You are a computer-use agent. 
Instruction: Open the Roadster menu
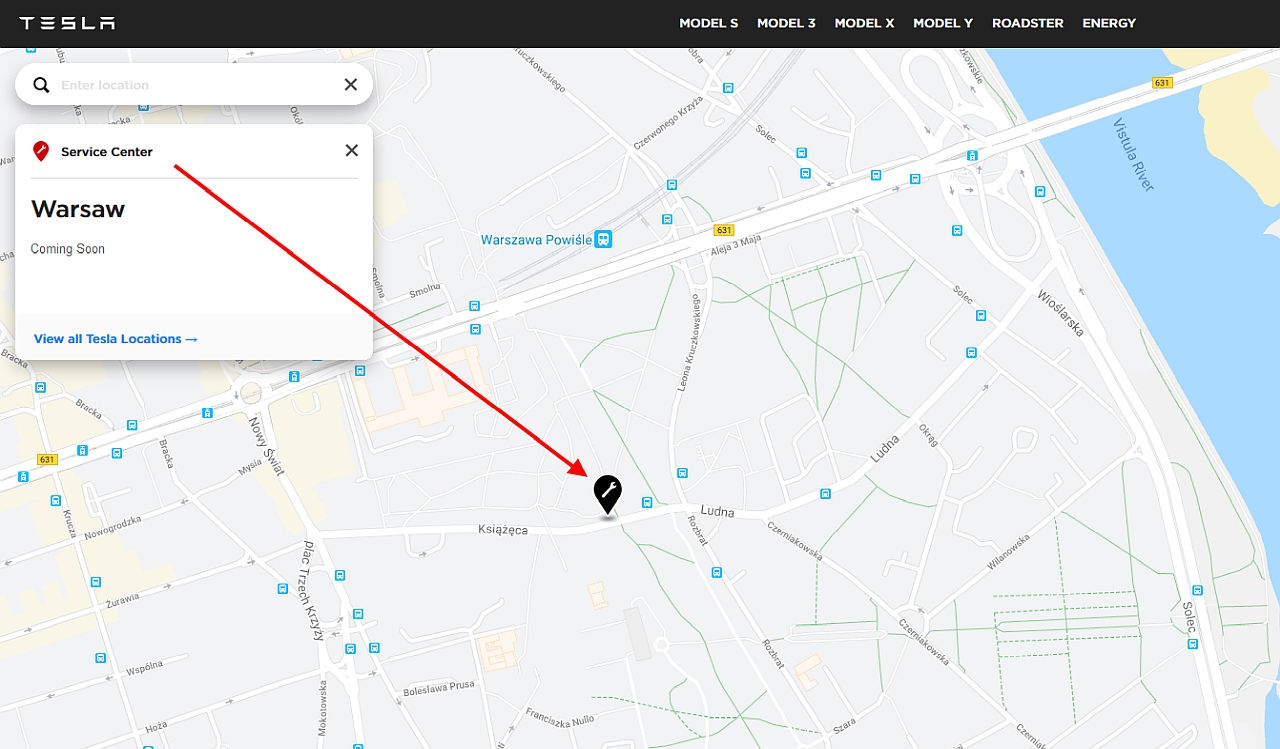1027,23
